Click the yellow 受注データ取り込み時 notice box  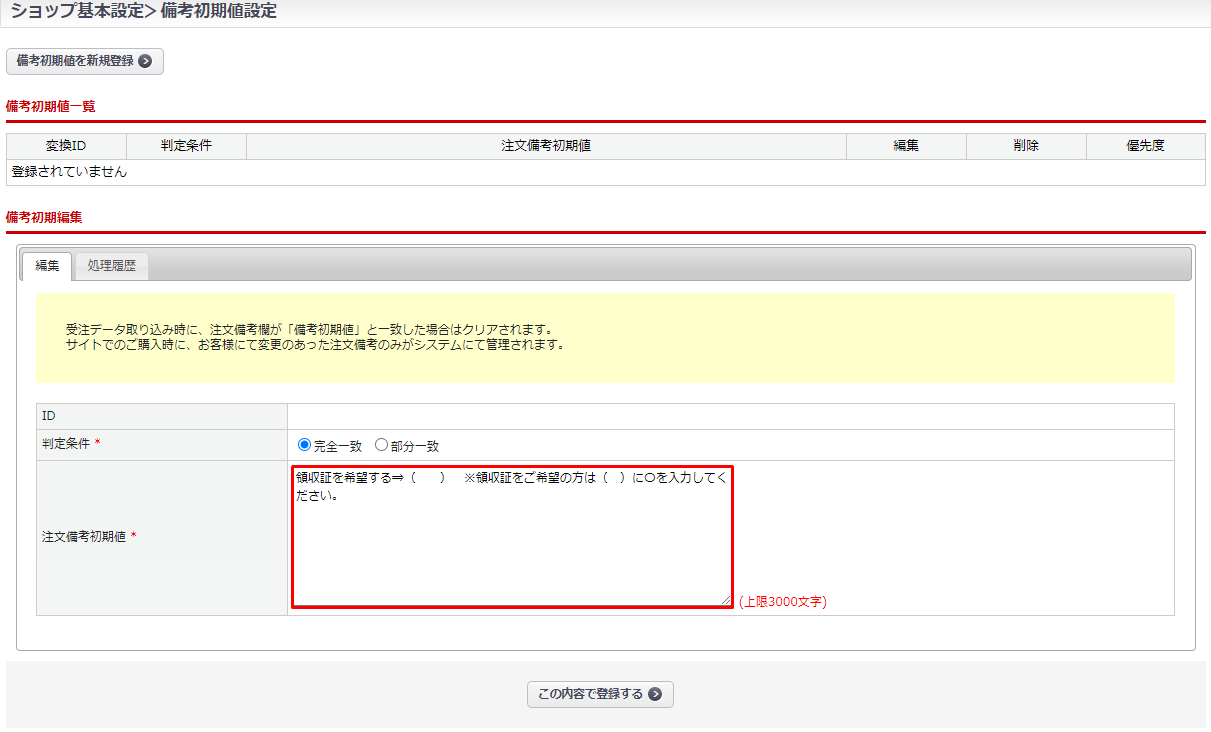[x=605, y=338]
